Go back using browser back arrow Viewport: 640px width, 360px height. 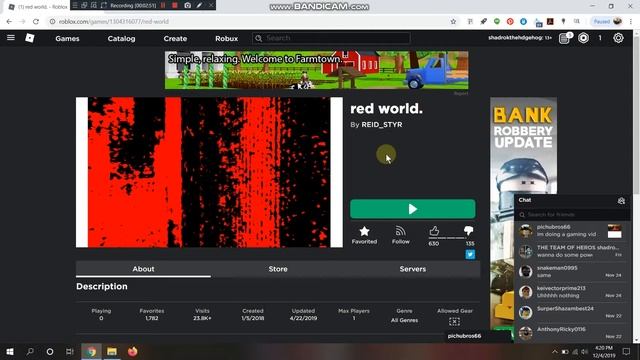click(9, 22)
